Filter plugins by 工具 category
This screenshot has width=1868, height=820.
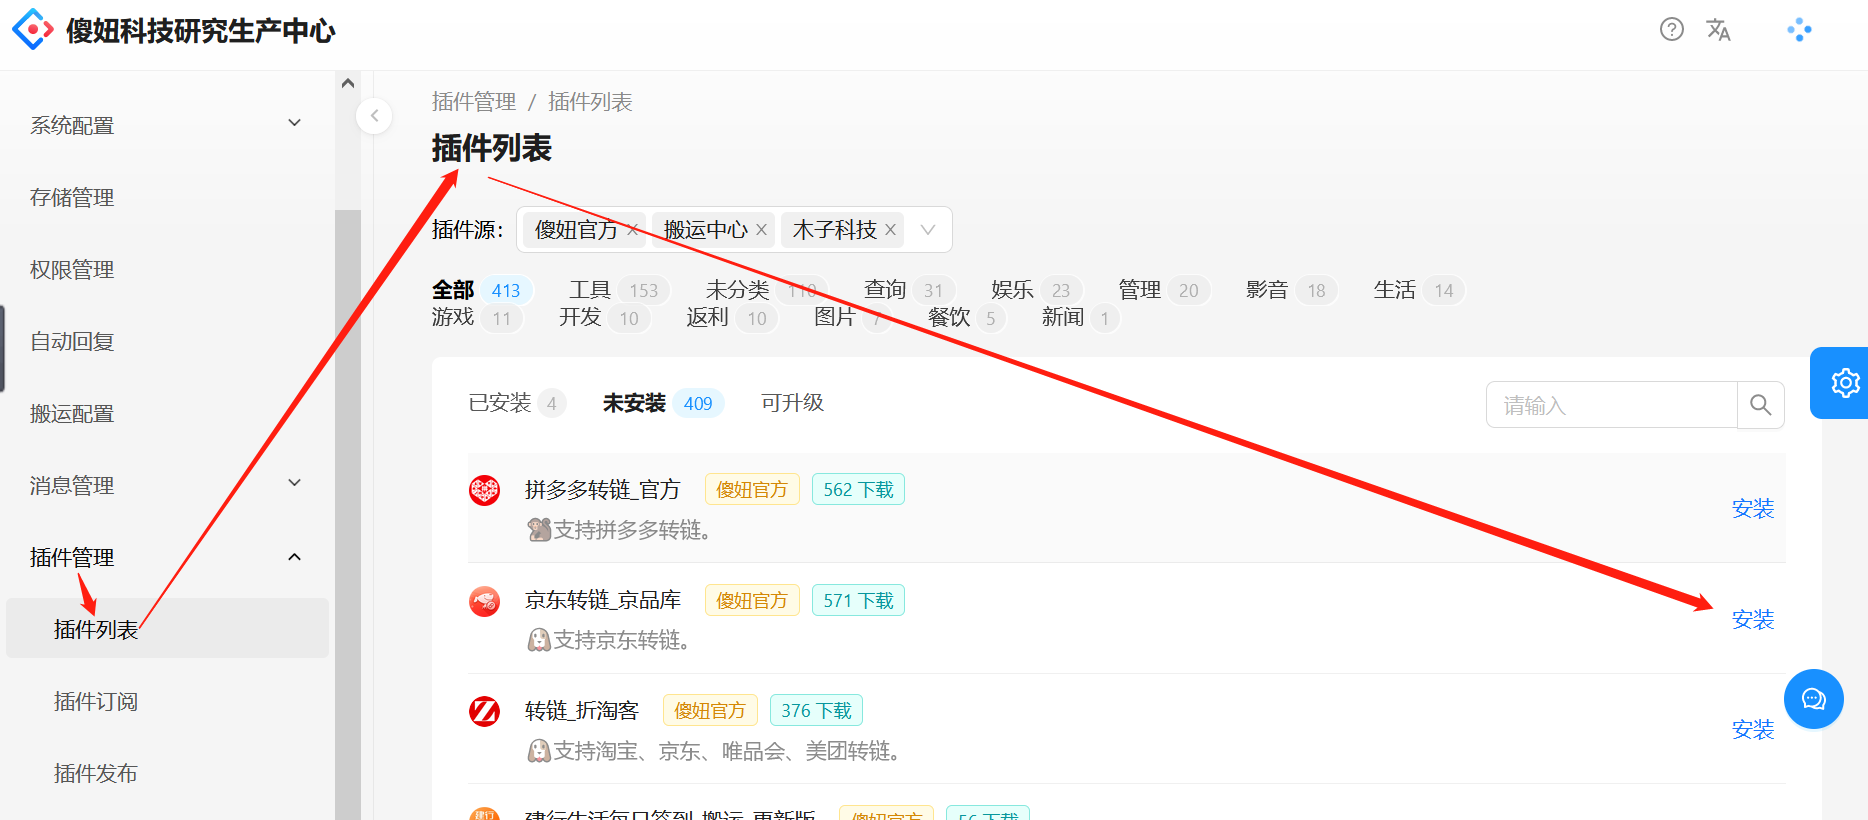tap(619, 290)
